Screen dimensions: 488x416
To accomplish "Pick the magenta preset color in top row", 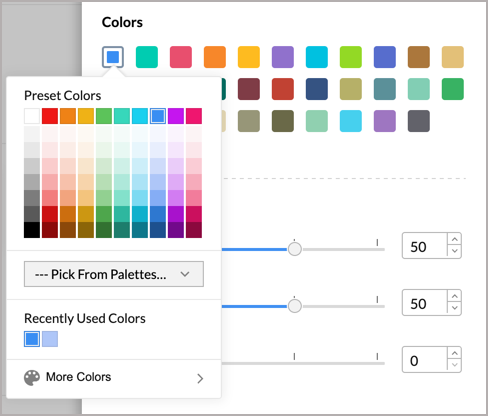I will (176, 116).
